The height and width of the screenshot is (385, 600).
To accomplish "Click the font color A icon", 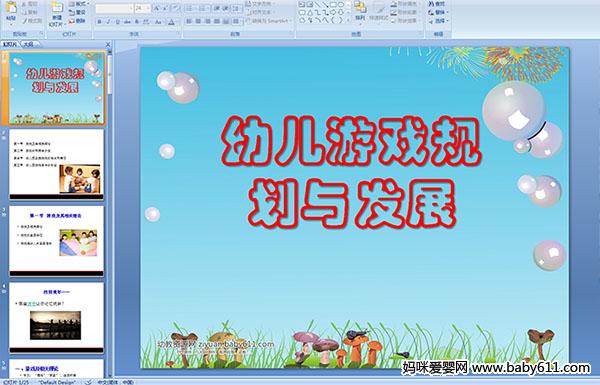I will [x=171, y=22].
